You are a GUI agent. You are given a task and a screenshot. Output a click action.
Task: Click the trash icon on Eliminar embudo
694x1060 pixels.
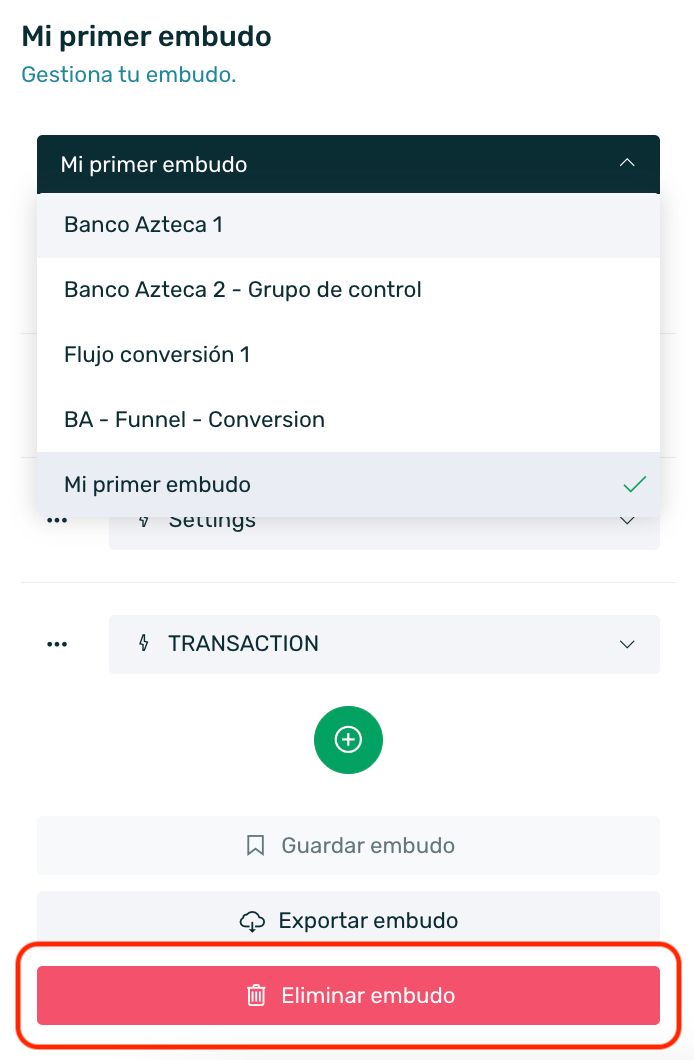[x=256, y=995]
